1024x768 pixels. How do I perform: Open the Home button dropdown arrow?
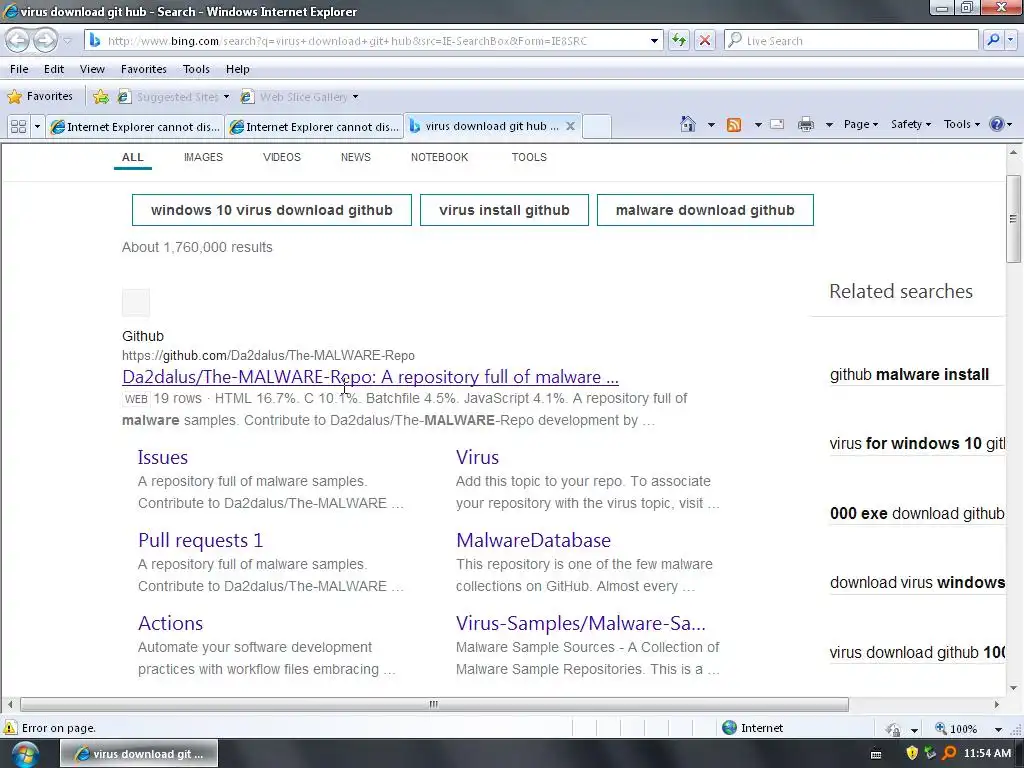pyautogui.click(x=711, y=124)
